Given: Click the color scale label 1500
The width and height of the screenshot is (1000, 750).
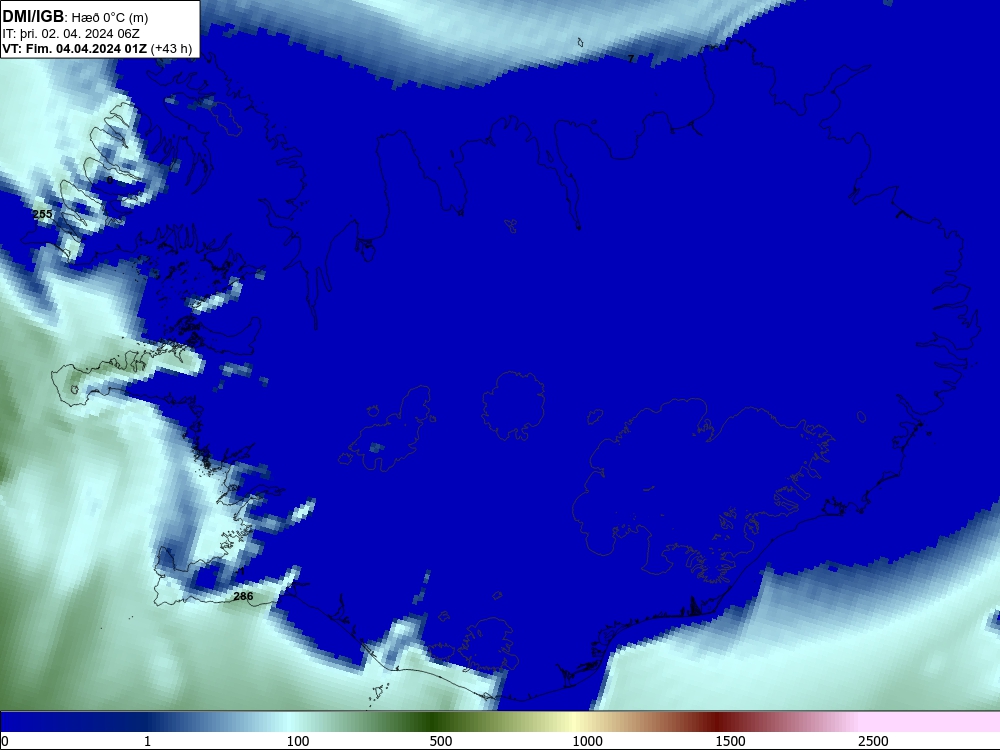Looking at the screenshot, I should 730,741.
